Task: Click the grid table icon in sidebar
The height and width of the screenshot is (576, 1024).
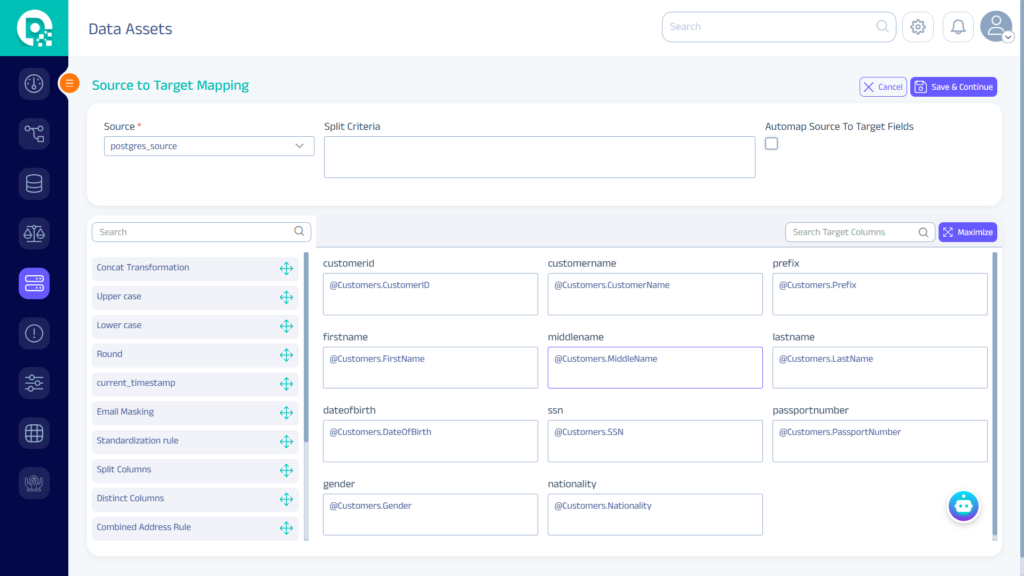Action: (34, 433)
